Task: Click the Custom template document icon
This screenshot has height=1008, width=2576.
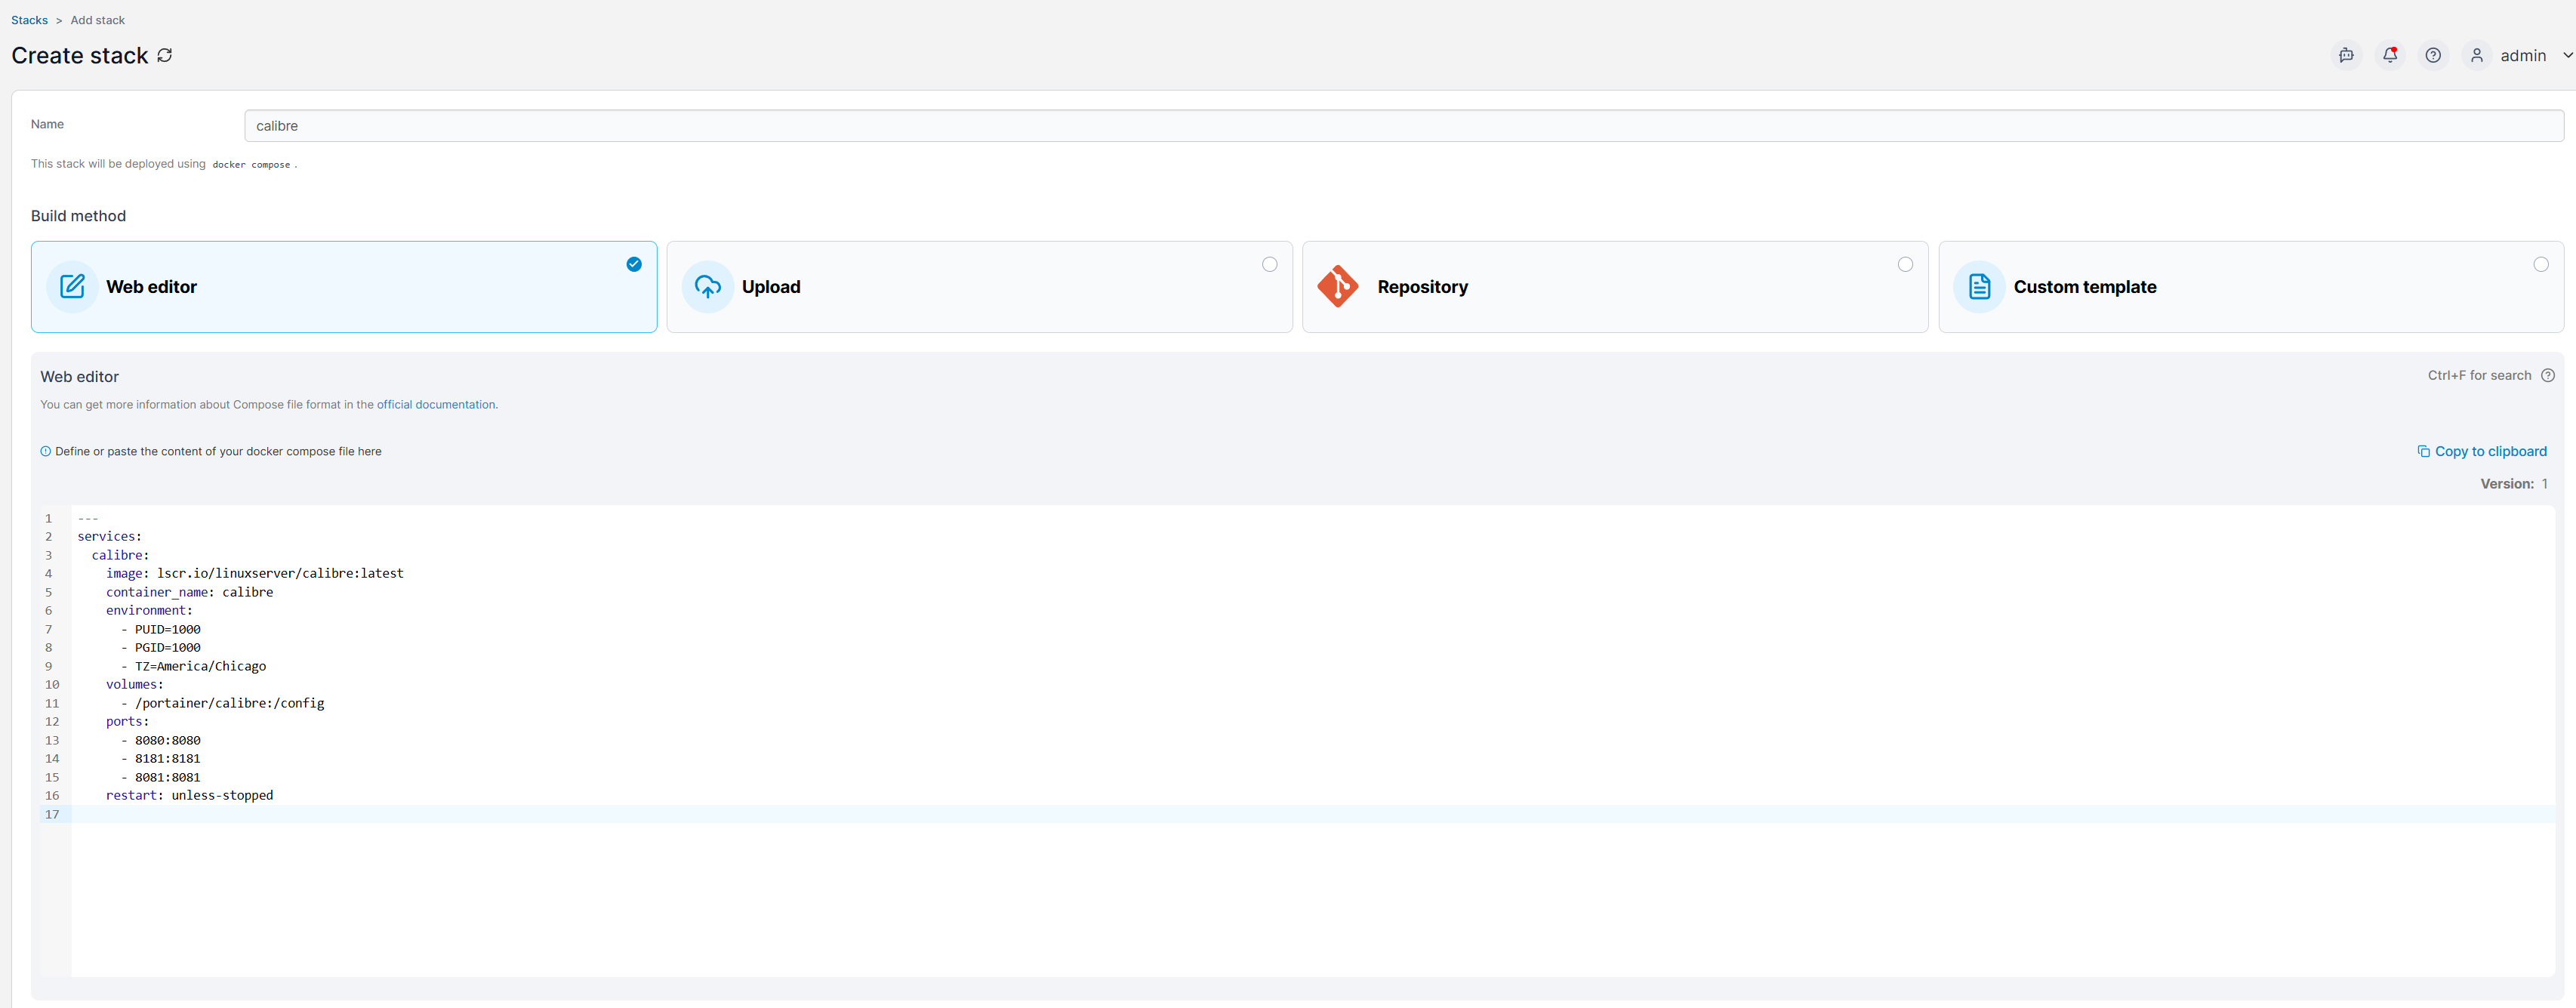Action: 1978,287
